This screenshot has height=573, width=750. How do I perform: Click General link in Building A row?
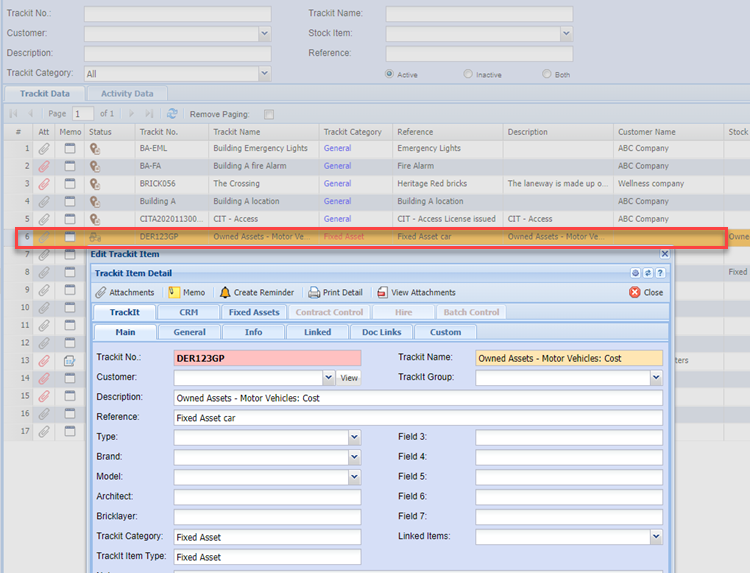[x=337, y=201]
